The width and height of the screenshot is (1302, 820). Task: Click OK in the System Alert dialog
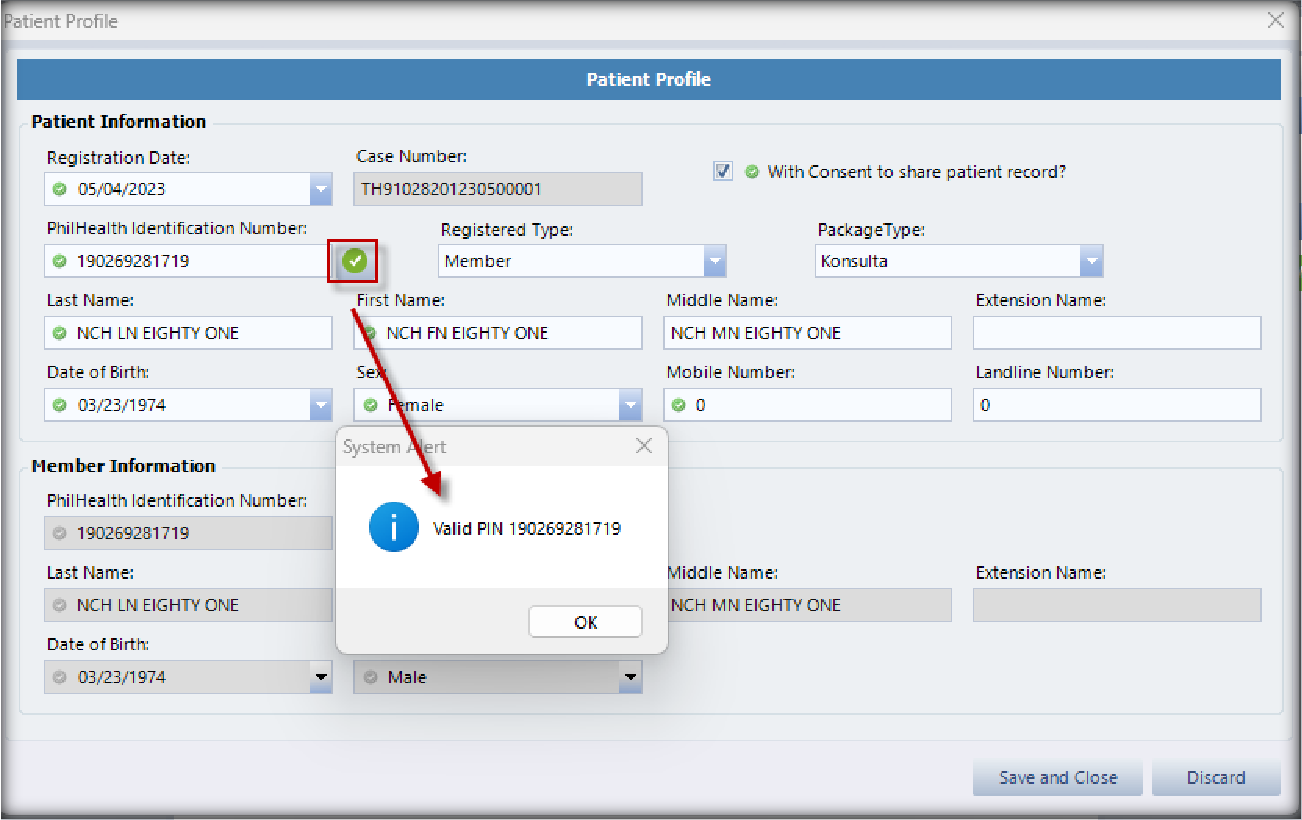[585, 622]
